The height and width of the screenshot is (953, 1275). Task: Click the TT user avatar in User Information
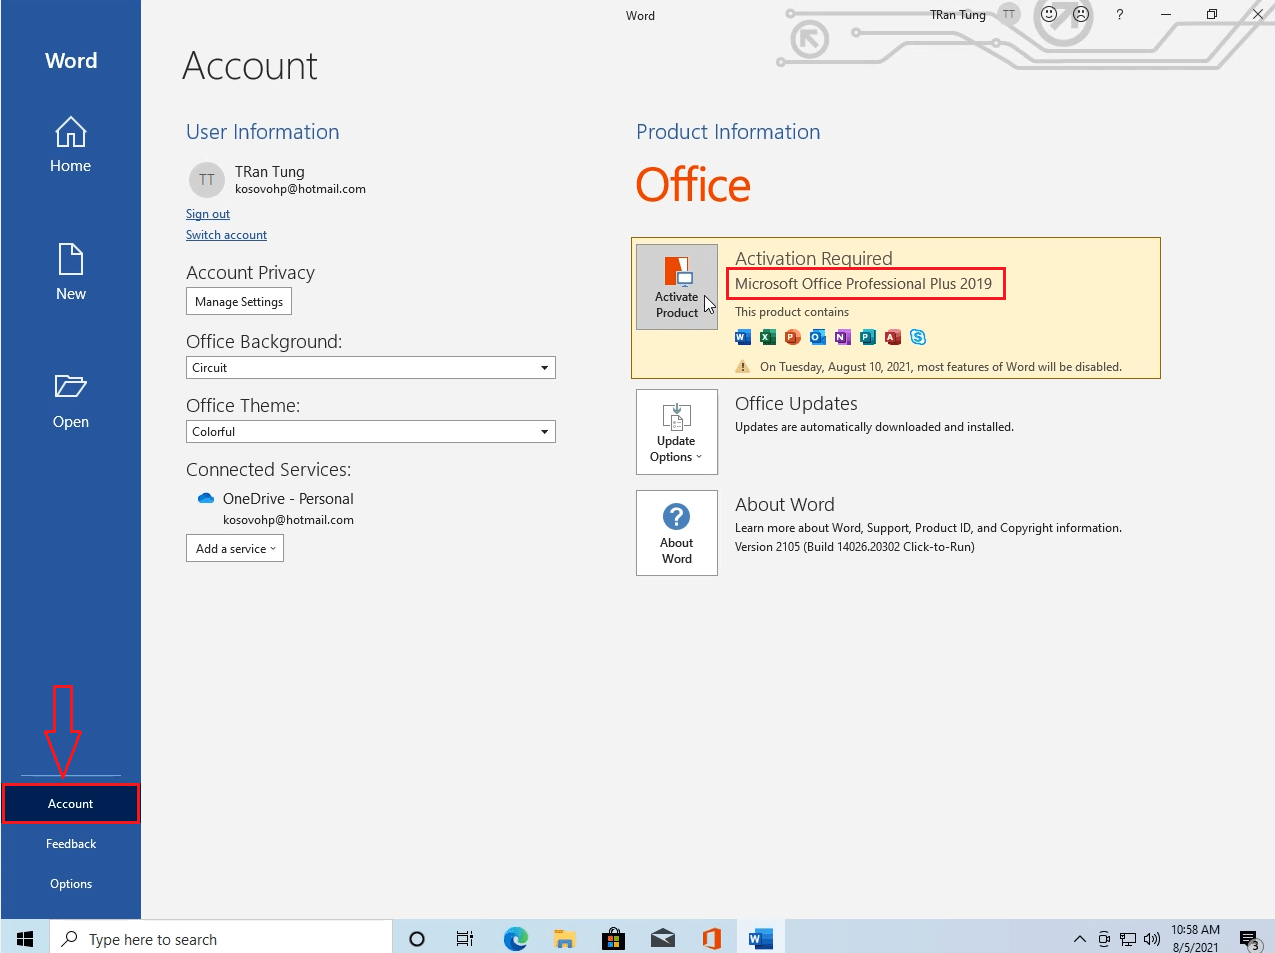pyautogui.click(x=207, y=180)
